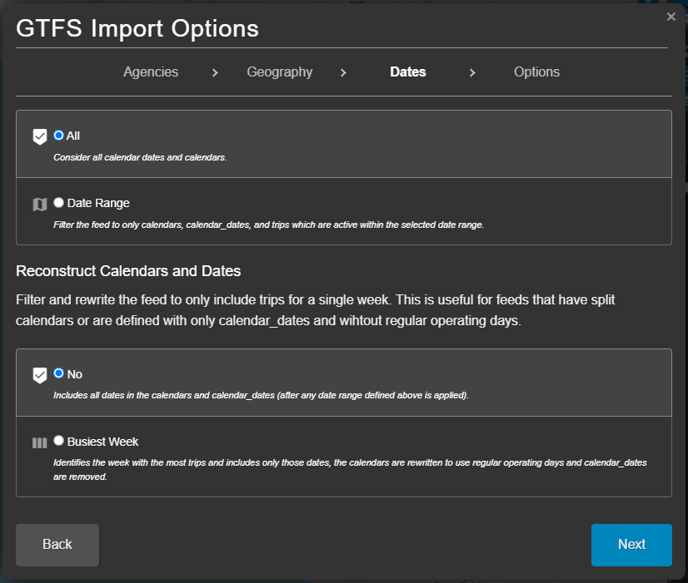Select the All radio button

click(58, 135)
